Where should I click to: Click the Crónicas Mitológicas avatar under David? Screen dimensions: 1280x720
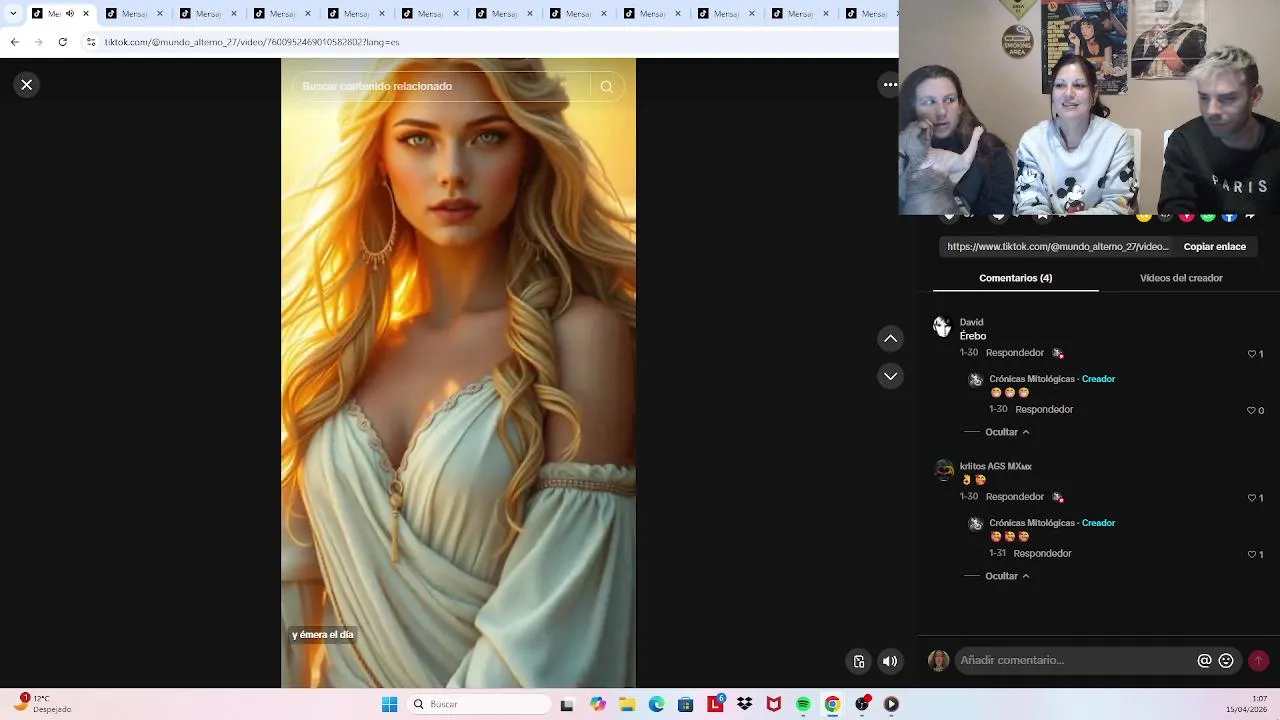[x=976, y=380]
